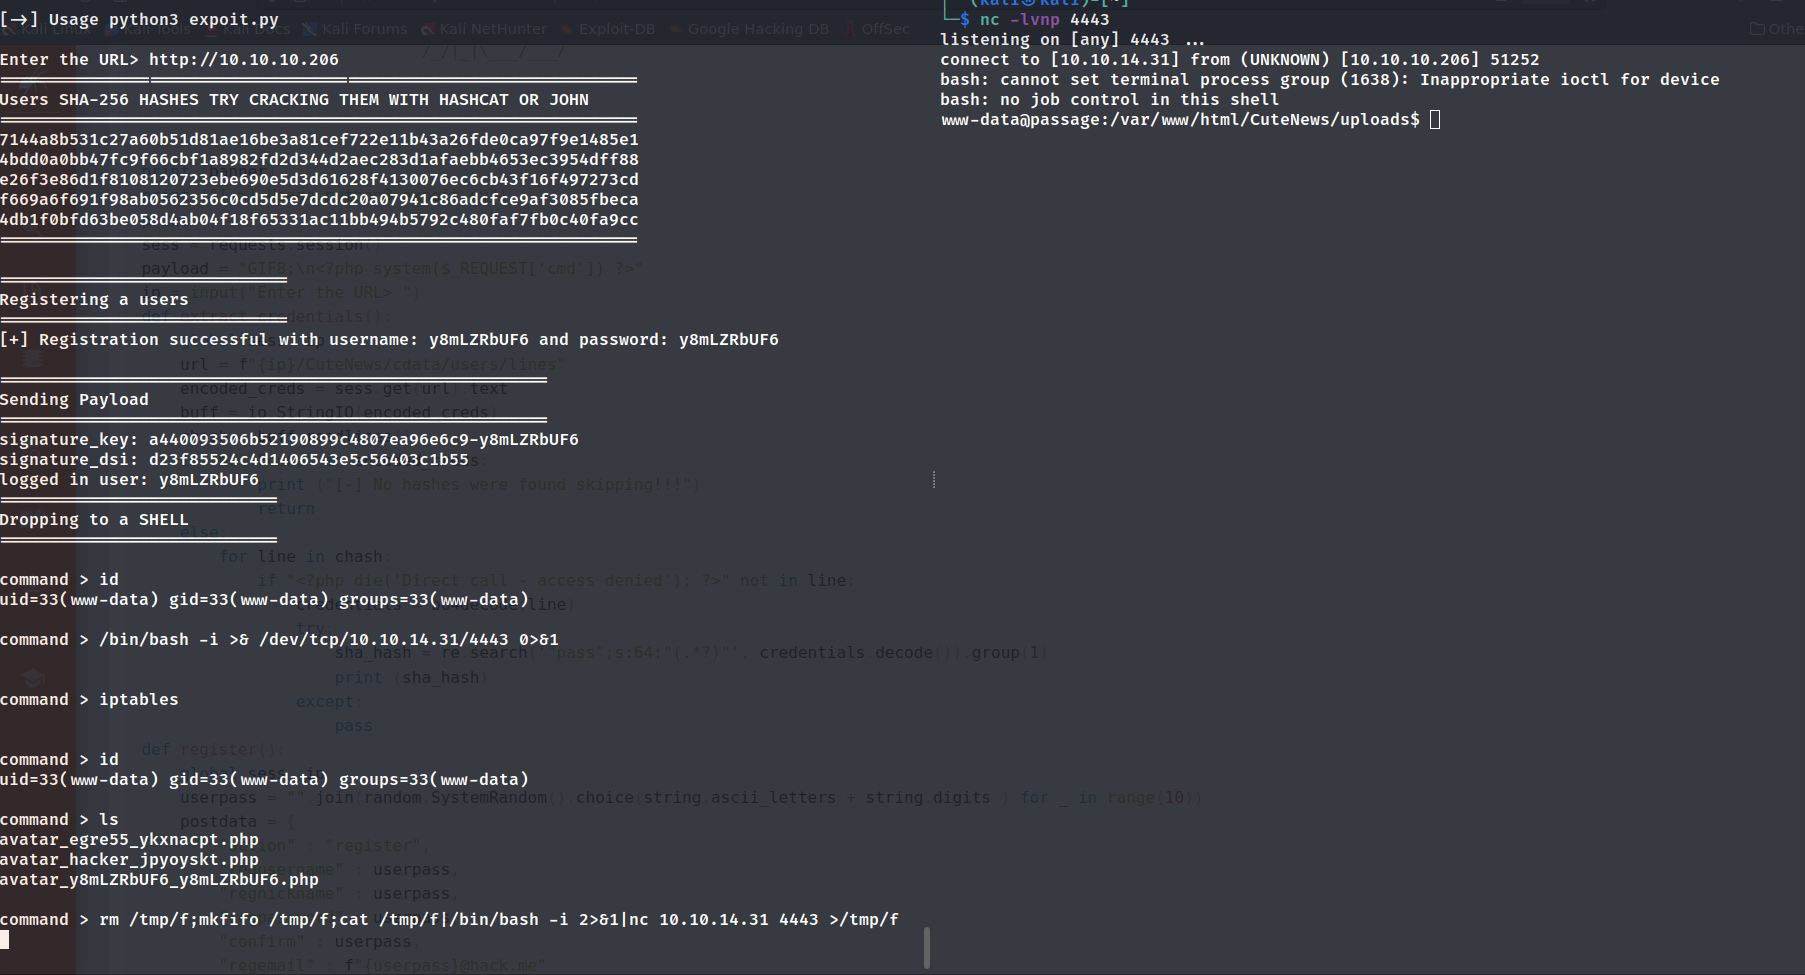The image size is (1805, 975).
Task: Click the 'Dropping to a SHELL' heading
Action: tap(94, 519)
